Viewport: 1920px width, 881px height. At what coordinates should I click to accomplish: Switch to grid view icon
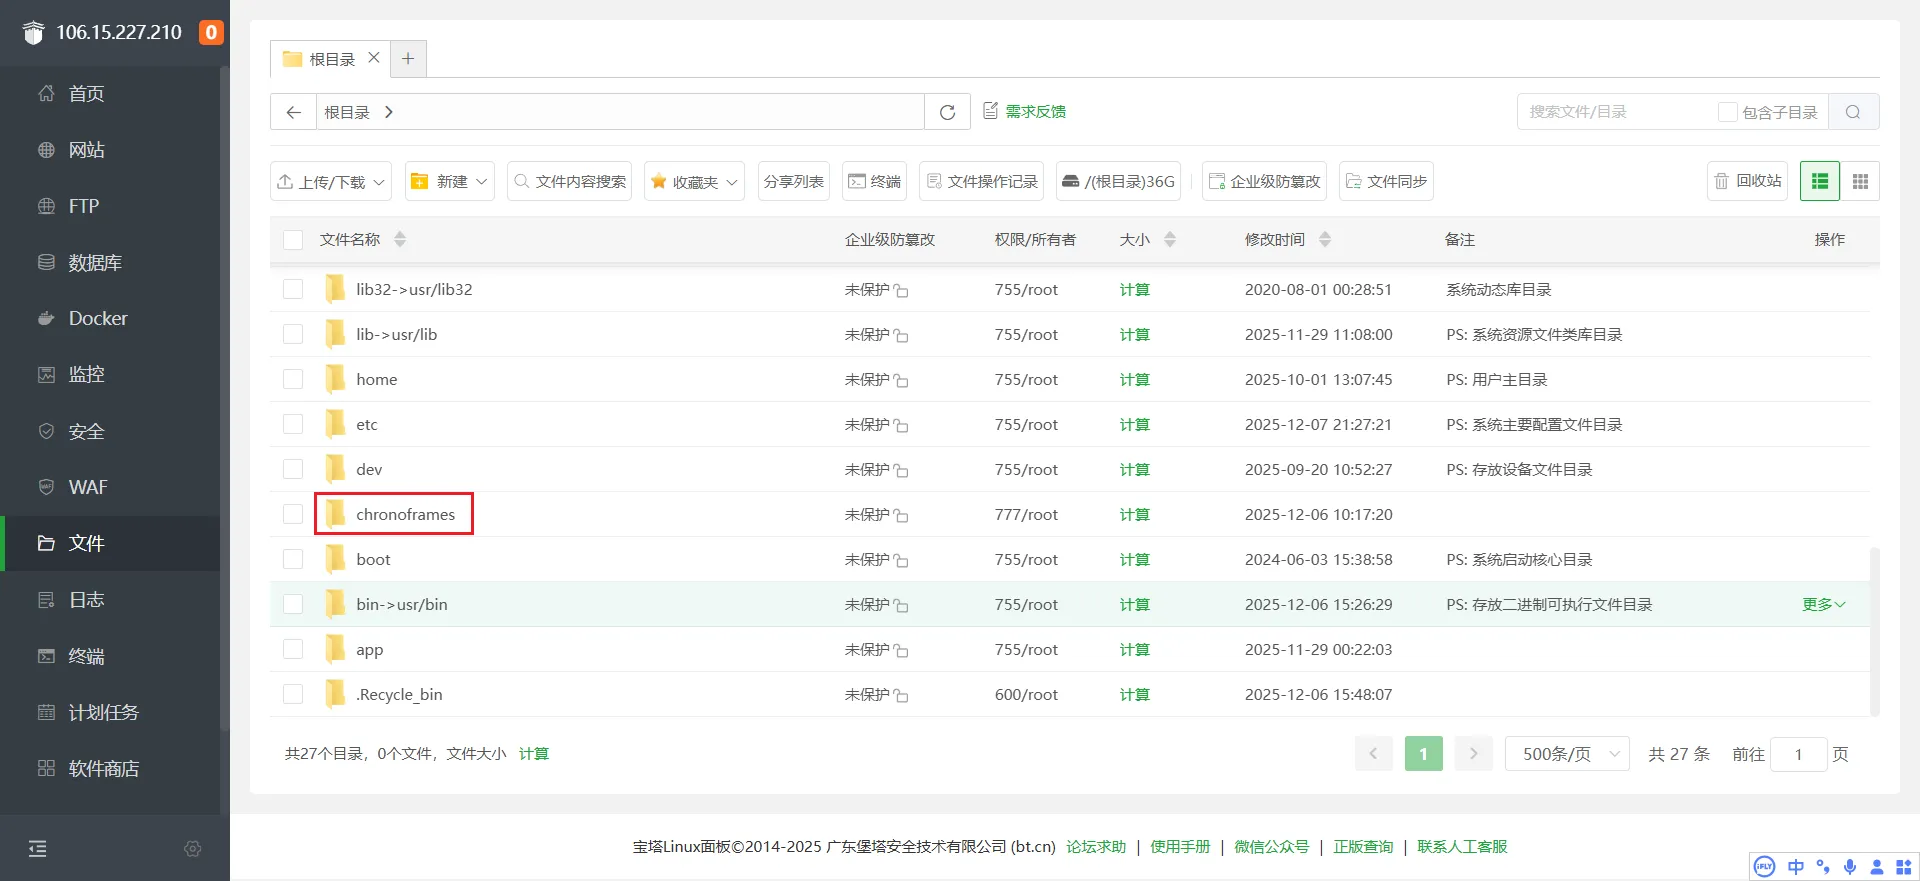coord(1860,181)
